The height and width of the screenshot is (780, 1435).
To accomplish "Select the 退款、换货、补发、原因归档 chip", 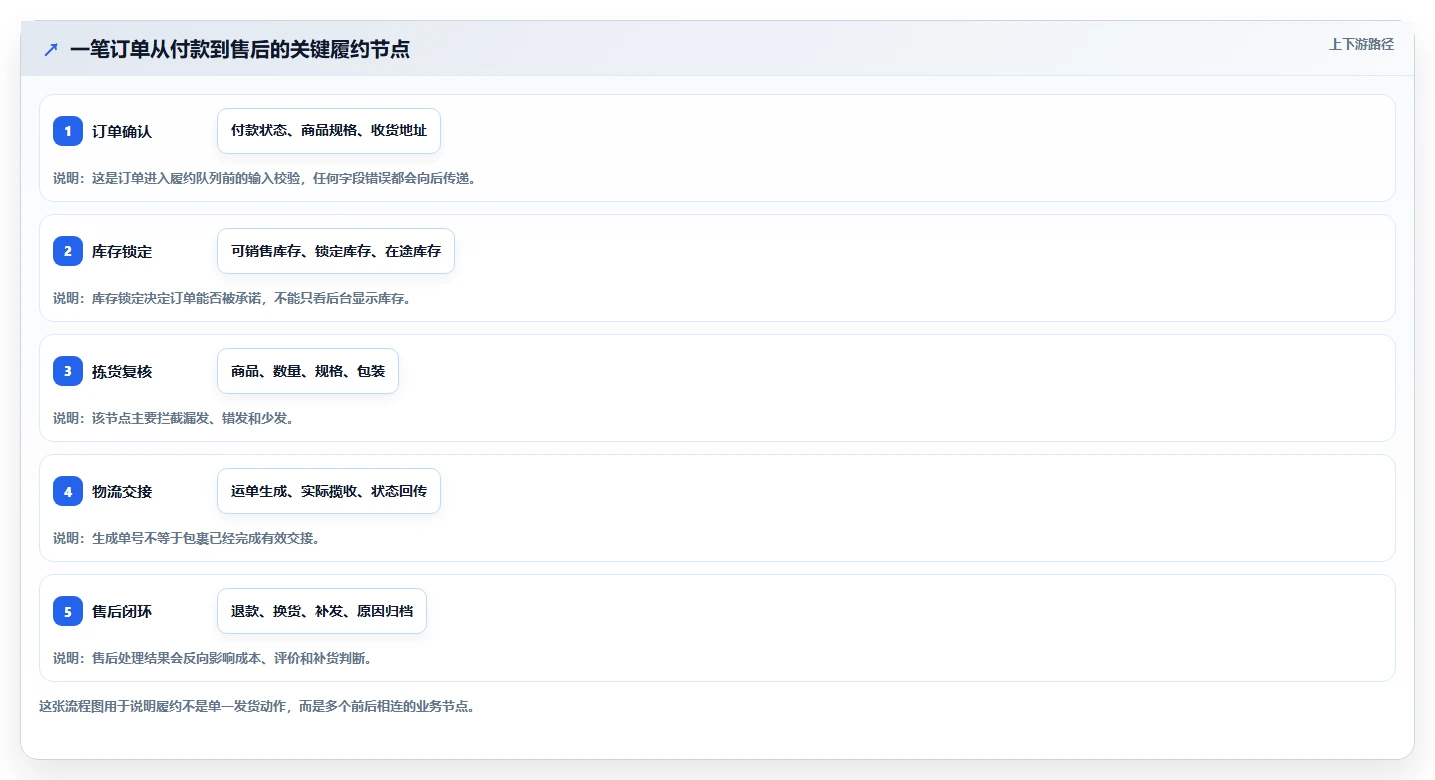I will click(x=322, y=611).
